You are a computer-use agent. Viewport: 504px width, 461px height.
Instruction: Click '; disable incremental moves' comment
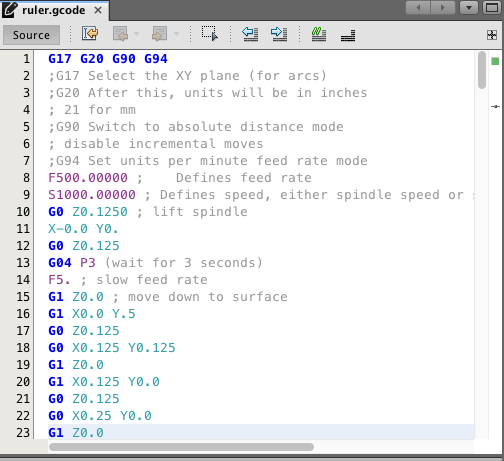[156, 144]
